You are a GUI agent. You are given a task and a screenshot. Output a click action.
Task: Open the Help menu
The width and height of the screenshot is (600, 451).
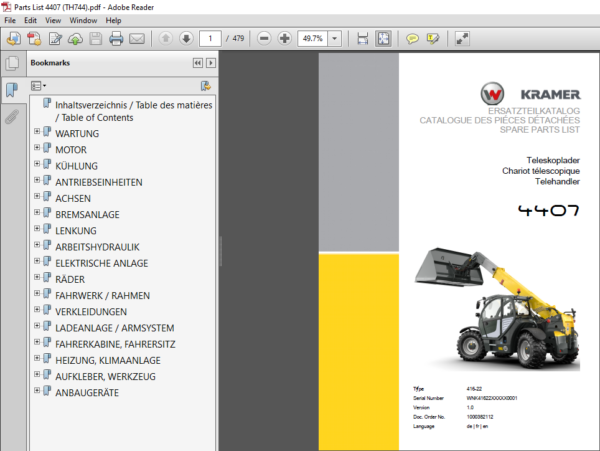coord(113,20)
